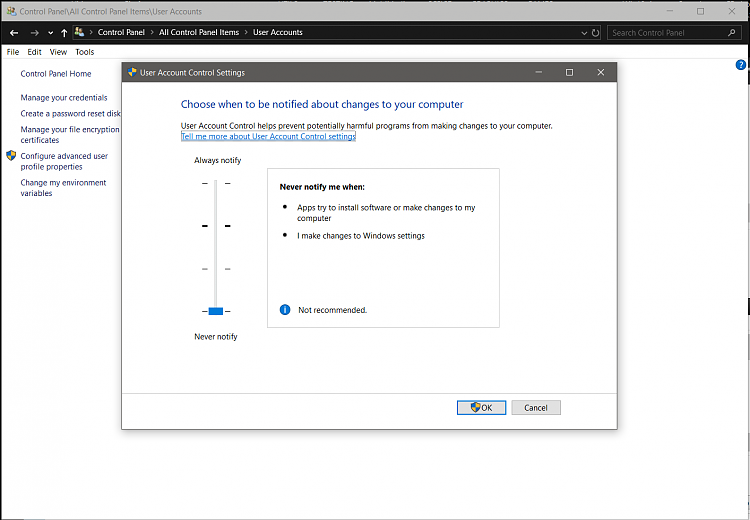Click shield icon beside Configure advanced user profile
The width and height of the screenshot is (750, 520).
click(11, 155)
